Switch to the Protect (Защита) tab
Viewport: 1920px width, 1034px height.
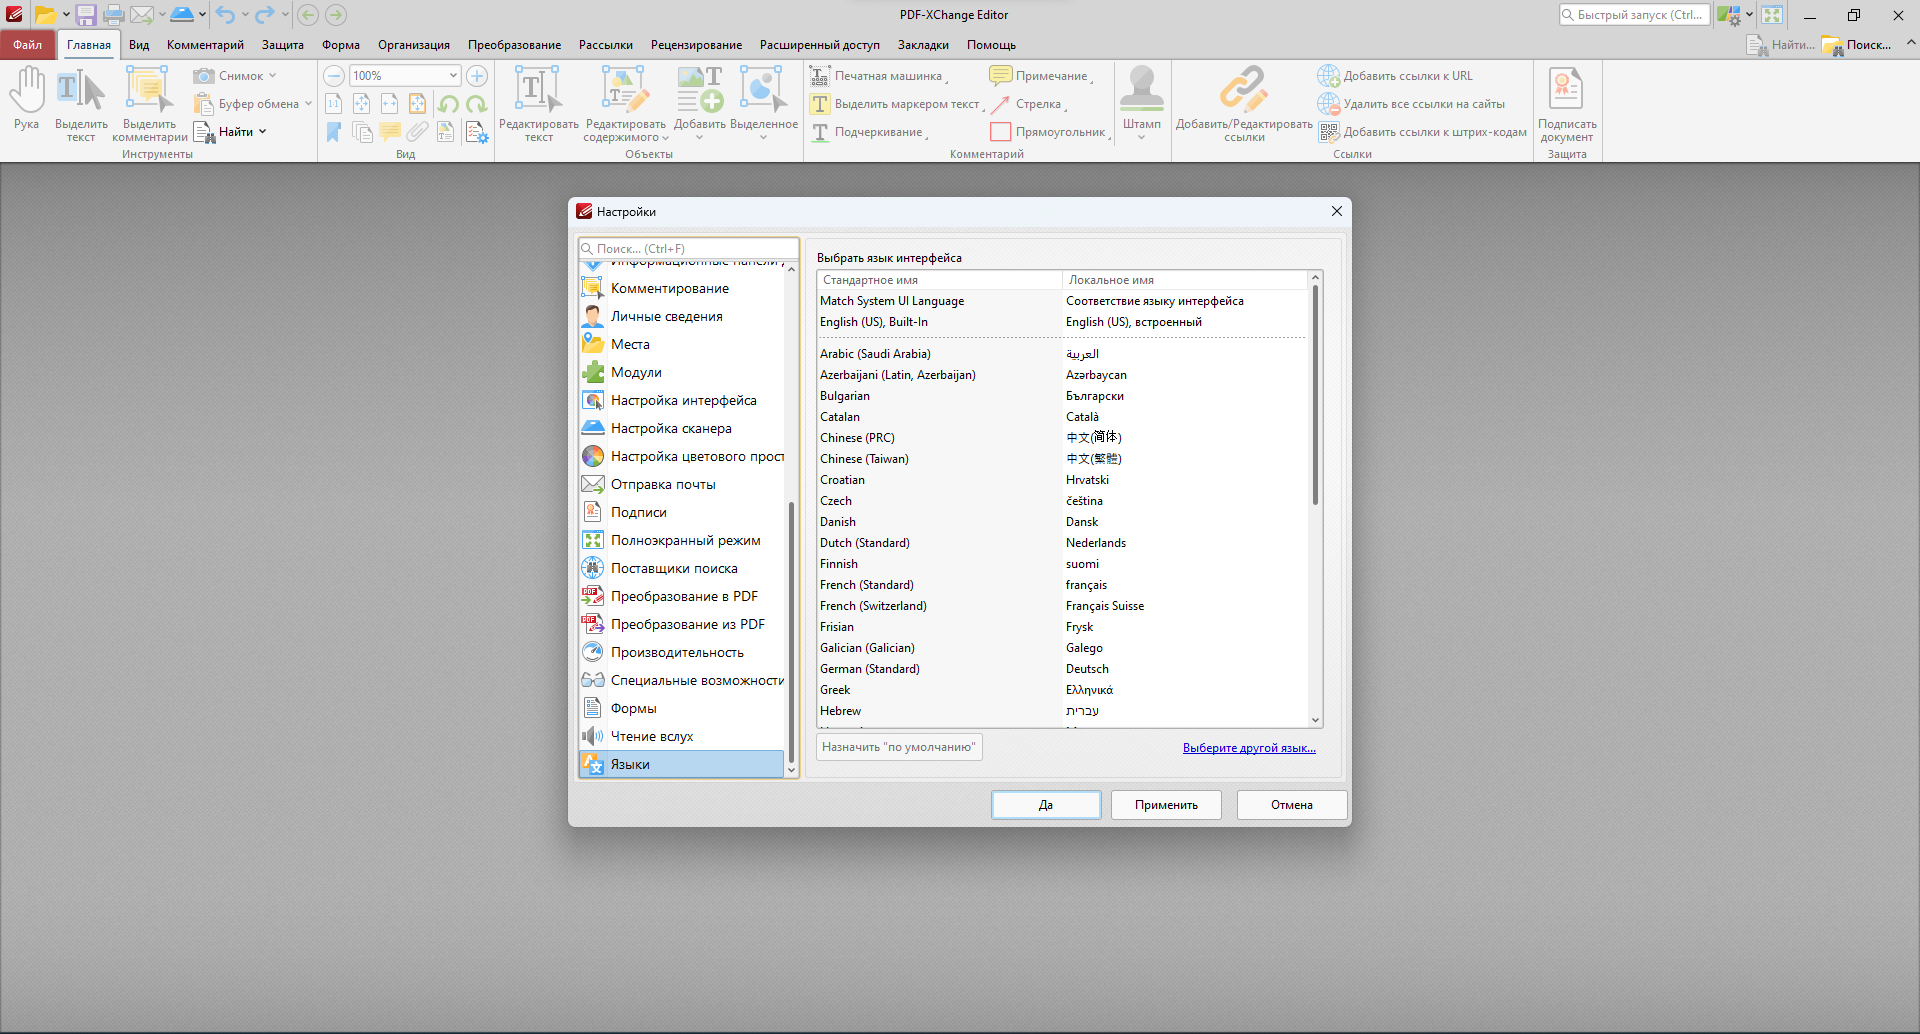tap(283, 45)
